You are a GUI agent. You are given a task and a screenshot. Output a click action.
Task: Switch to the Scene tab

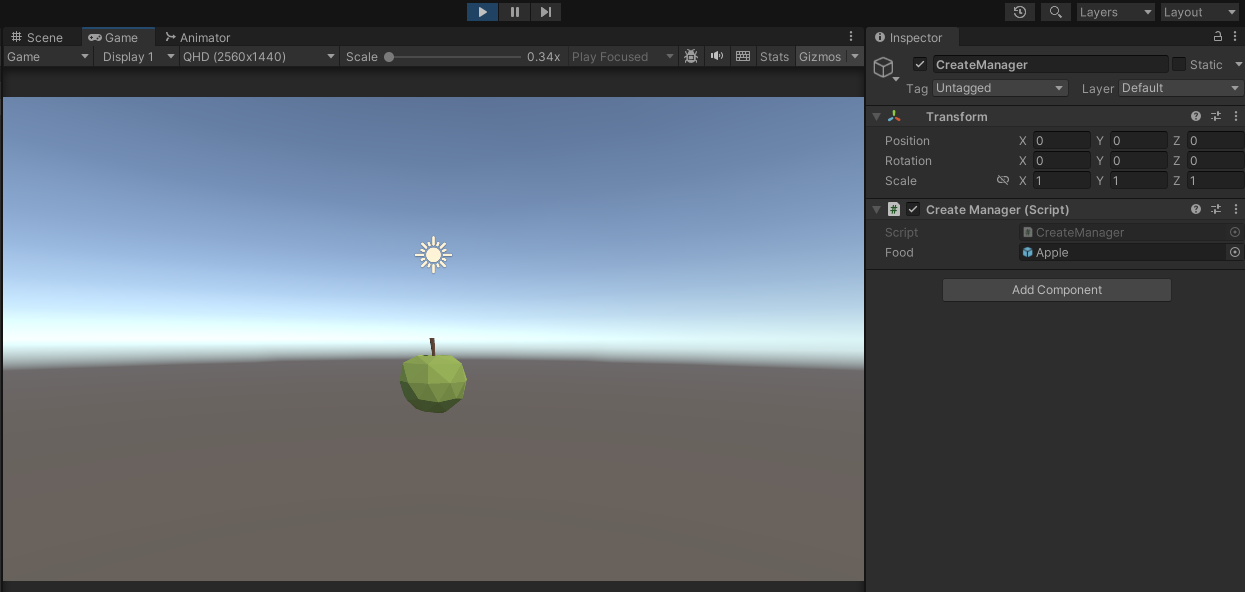(x=37, y=37)
